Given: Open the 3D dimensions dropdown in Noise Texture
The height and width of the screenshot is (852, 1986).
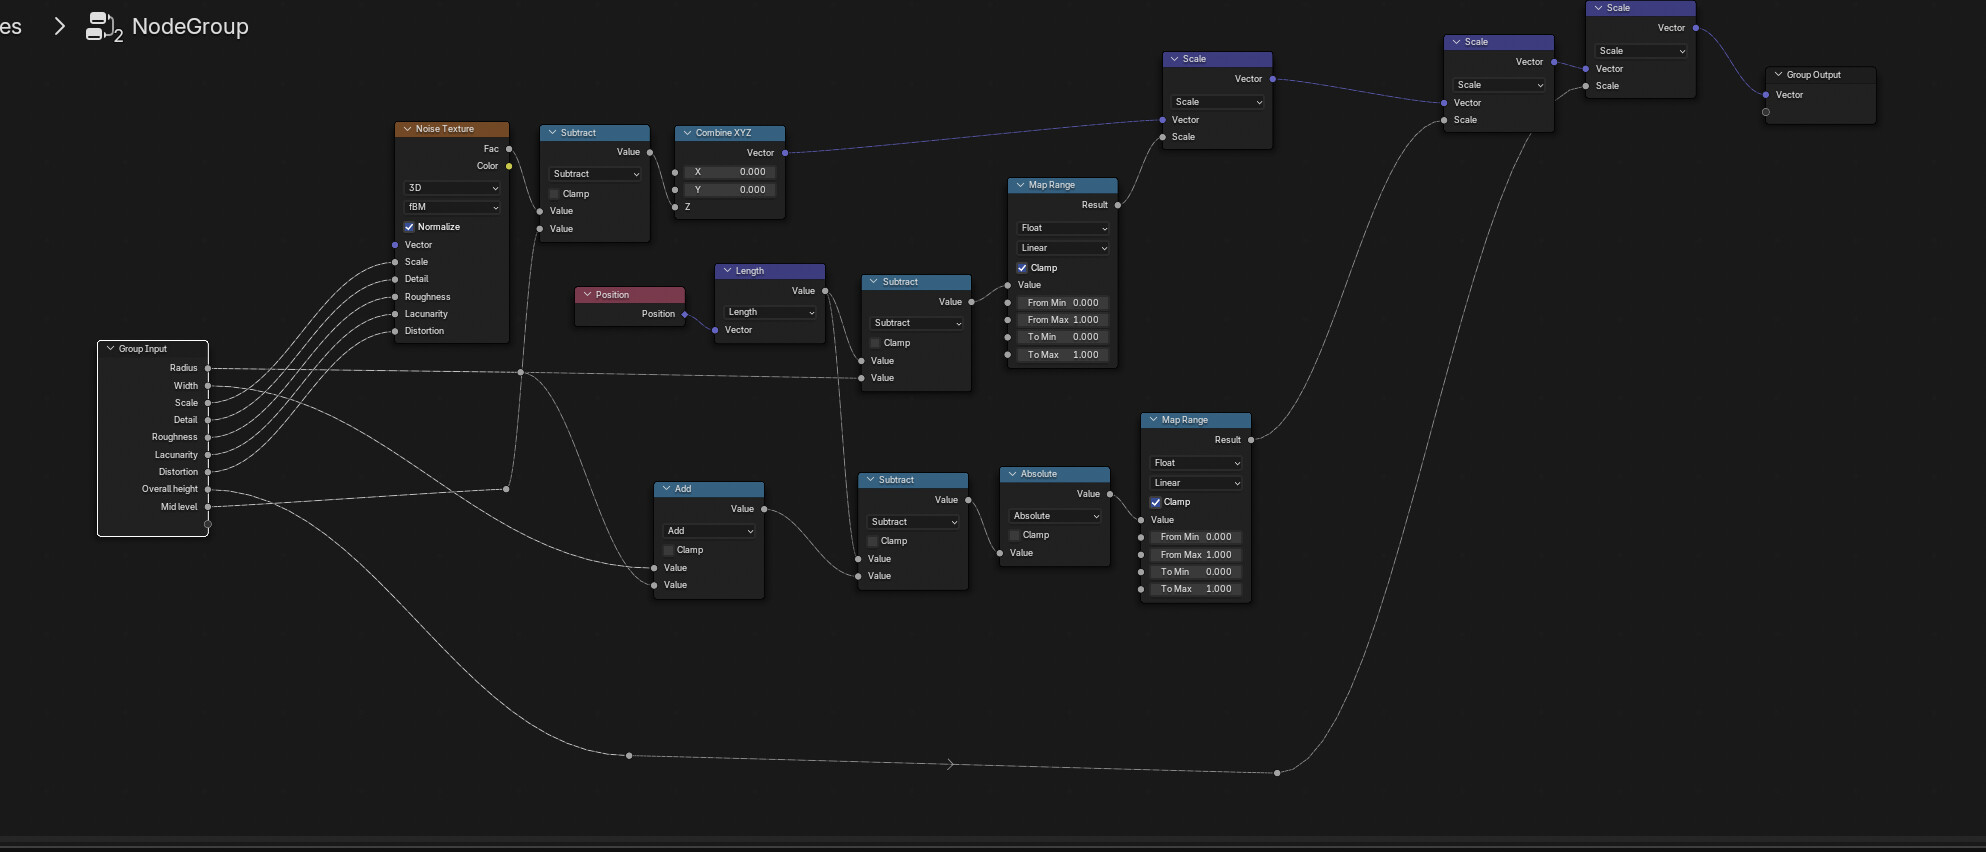Looking at the screenshot, I should pyautogui.click(x=453, y=188).
